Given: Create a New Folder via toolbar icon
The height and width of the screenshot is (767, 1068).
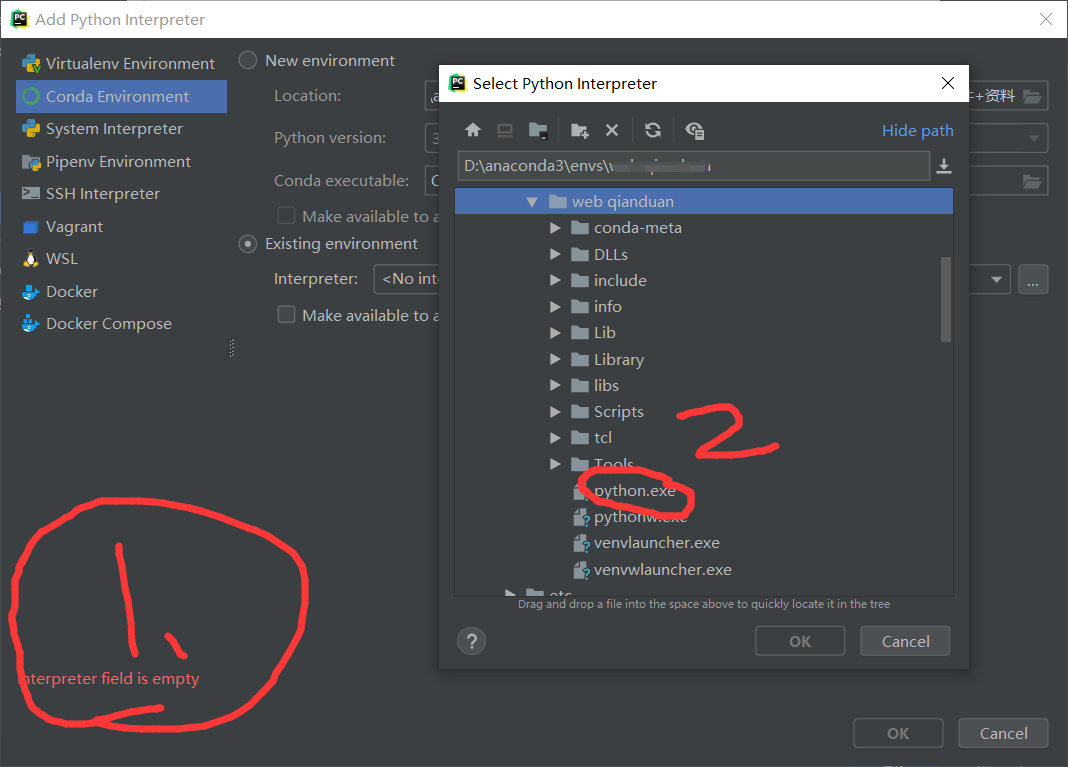Looking at the screenshot, I should pos(580,130).
